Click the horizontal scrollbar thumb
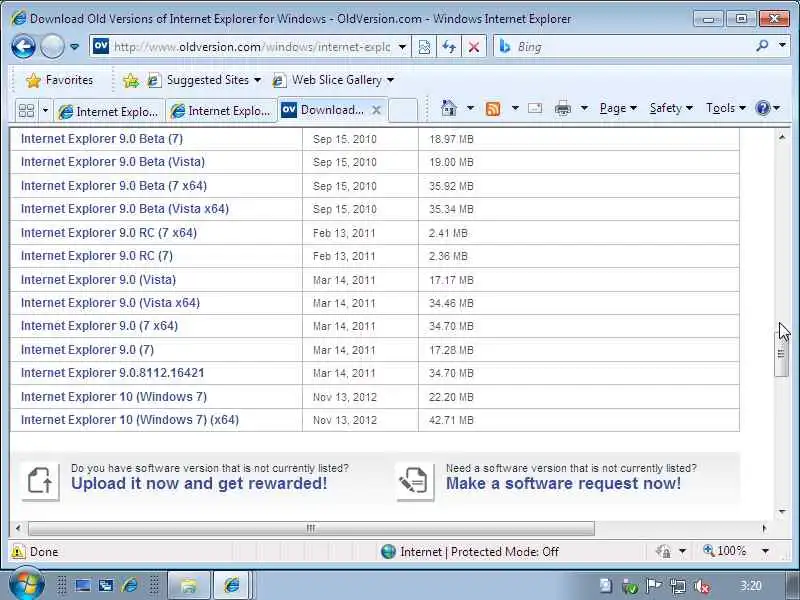This screenshot has width=800, height=600. (311, 528)
